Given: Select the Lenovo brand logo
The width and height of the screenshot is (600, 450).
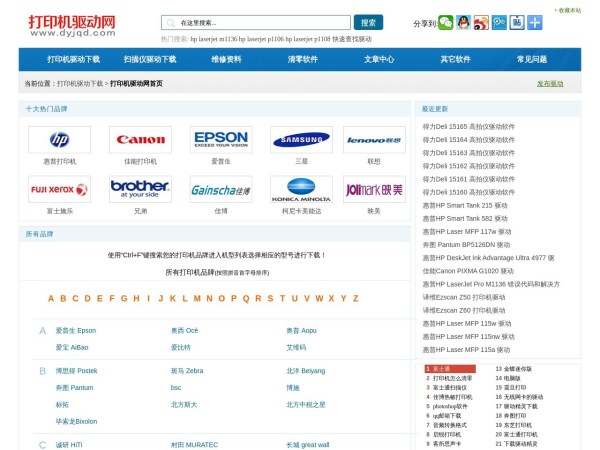Looking at the screenshot, I should click(374, 139).
